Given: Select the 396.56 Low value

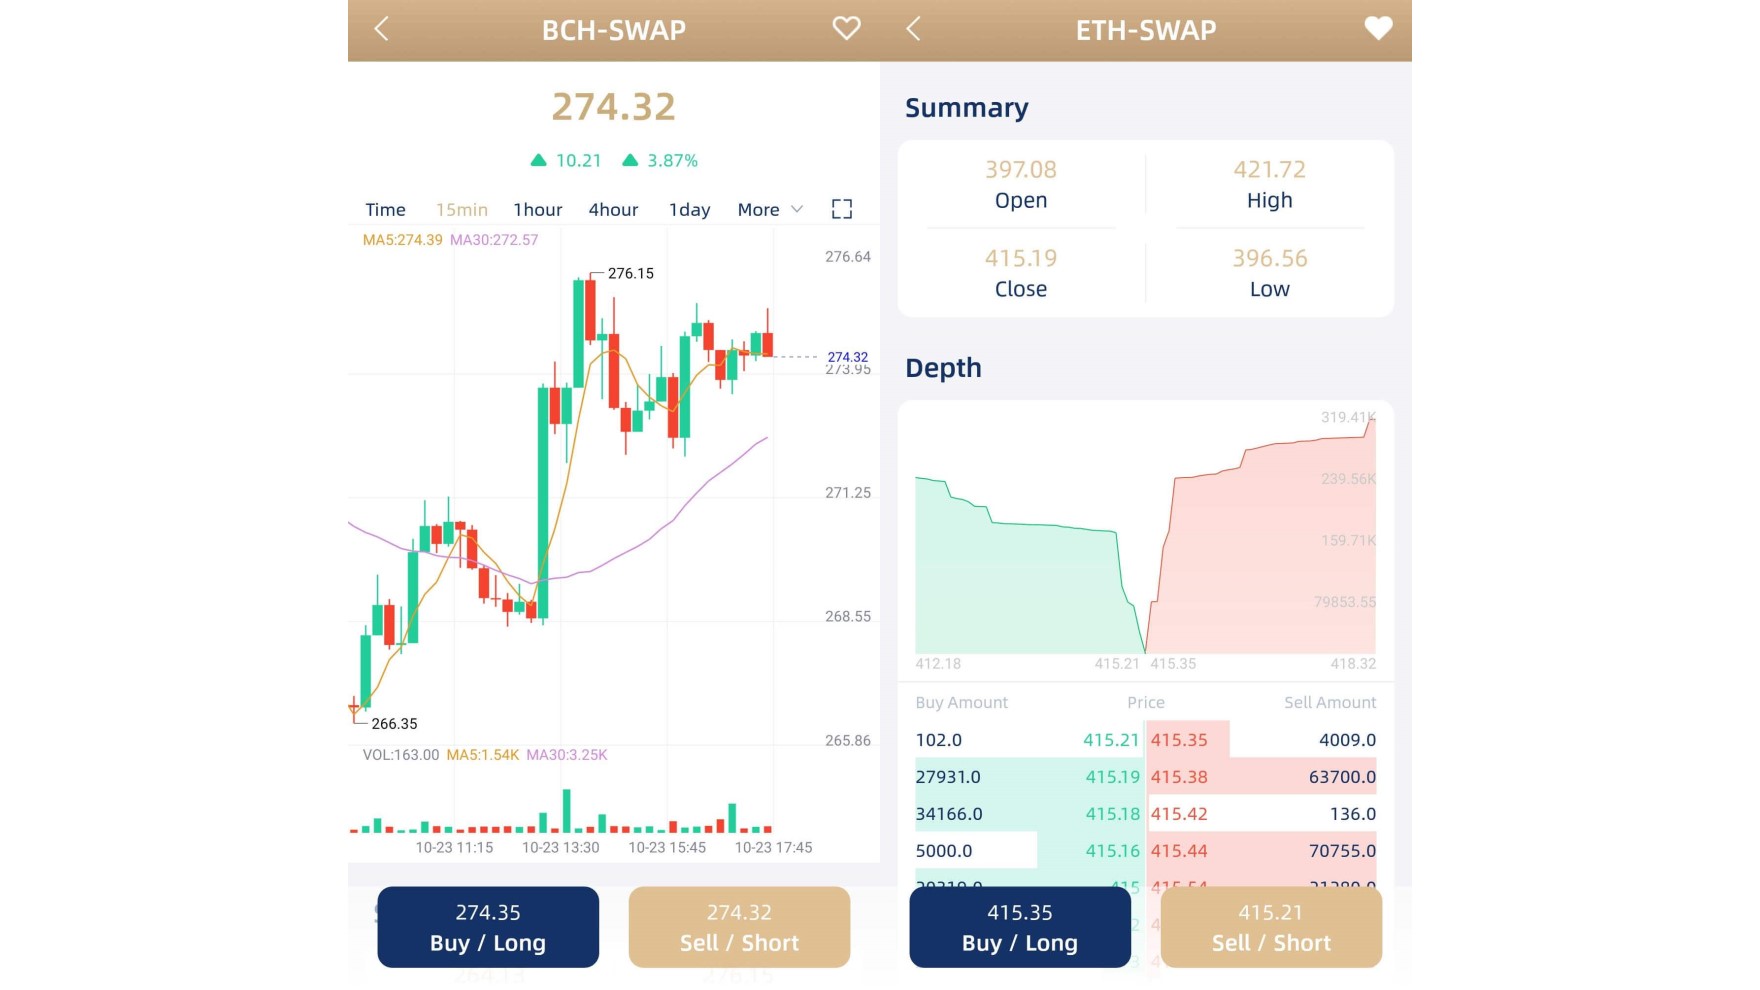Looking at the screenshot, I should (1270, 258).
